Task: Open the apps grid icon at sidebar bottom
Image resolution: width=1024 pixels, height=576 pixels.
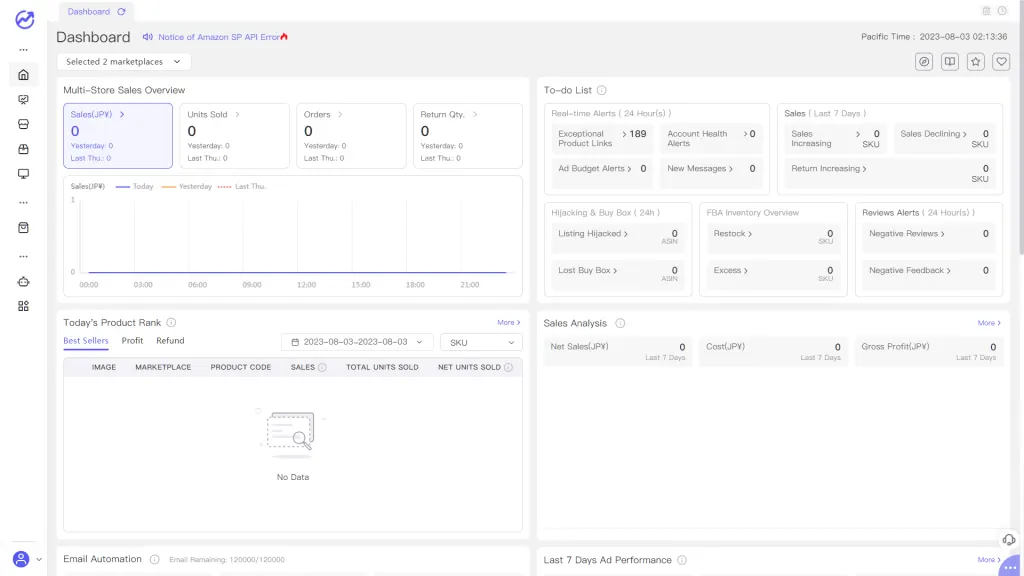Action: tap(23, 306)
